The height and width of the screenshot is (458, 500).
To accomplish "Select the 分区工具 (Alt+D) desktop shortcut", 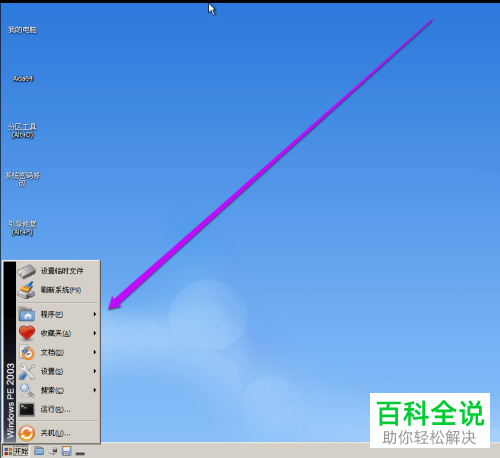I will [22, 131].
